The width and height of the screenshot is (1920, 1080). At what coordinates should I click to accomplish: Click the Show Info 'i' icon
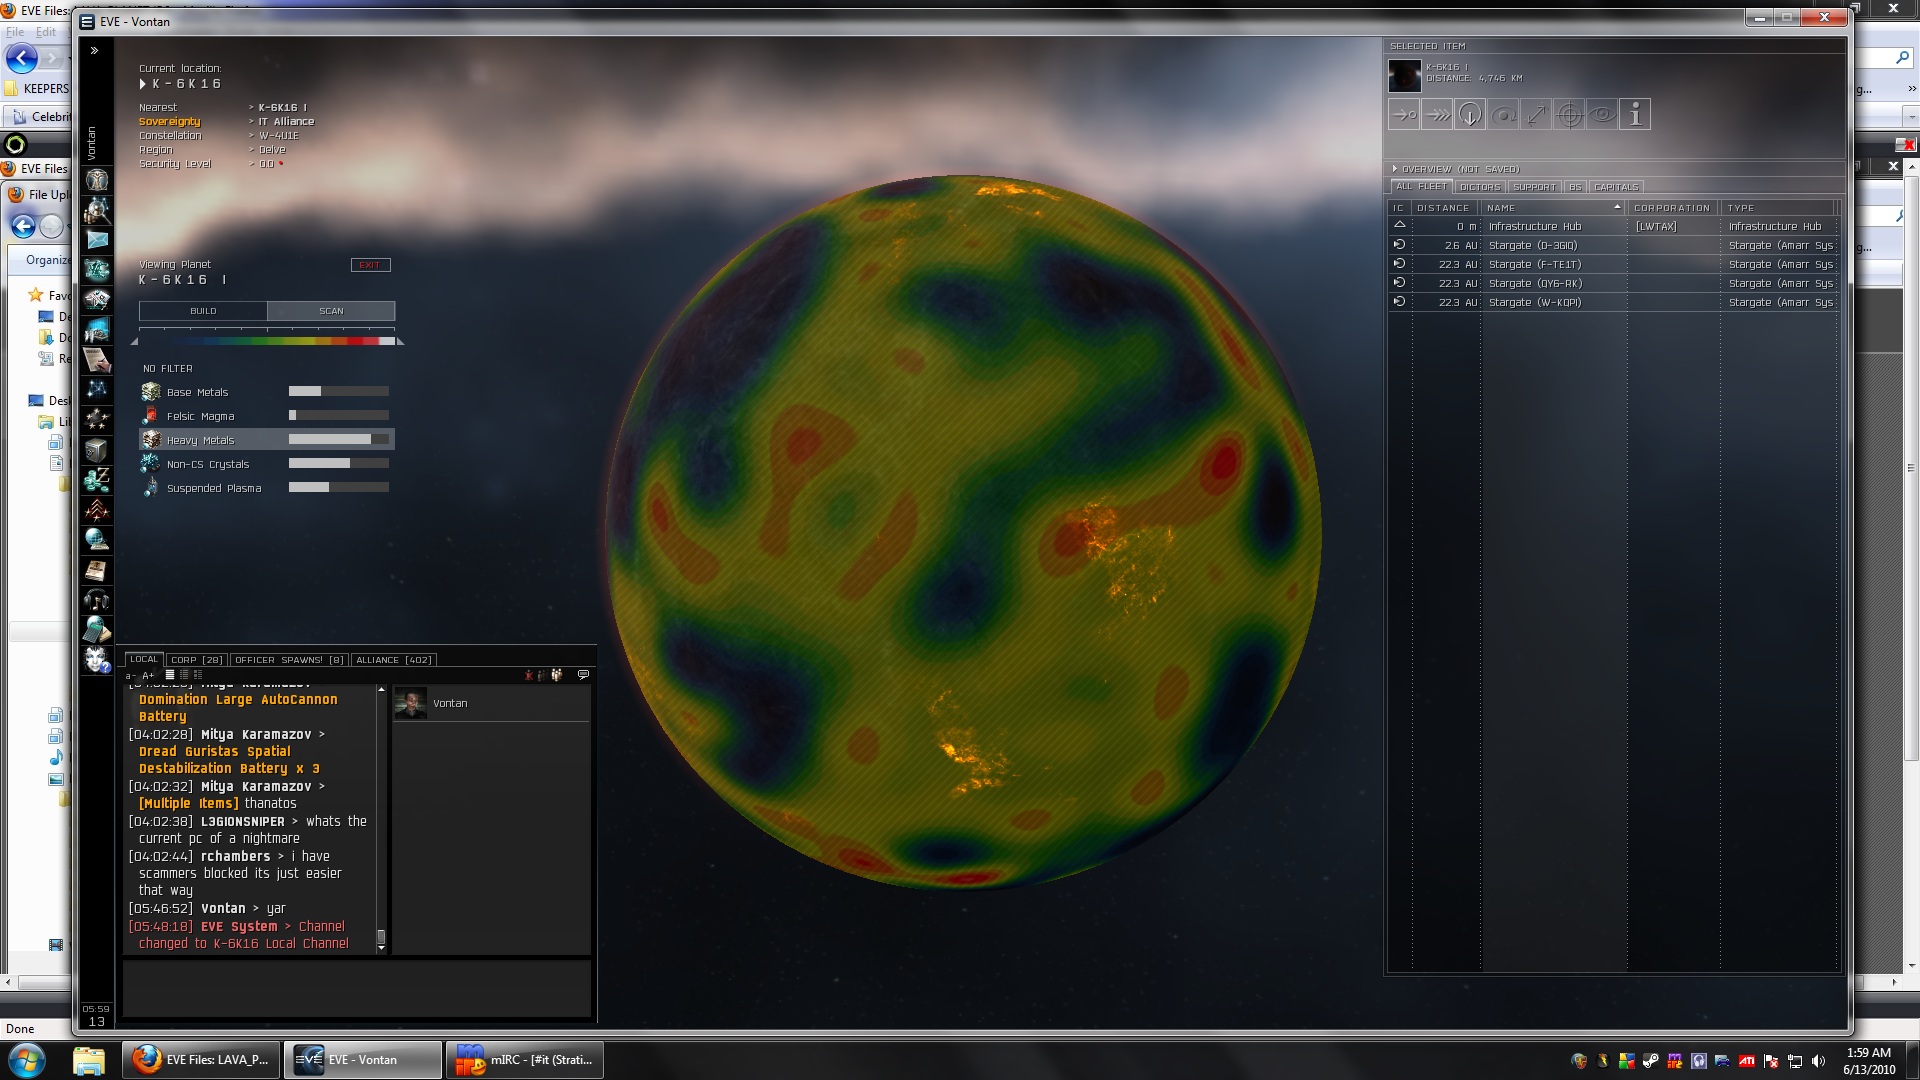tap(1635, 115)
